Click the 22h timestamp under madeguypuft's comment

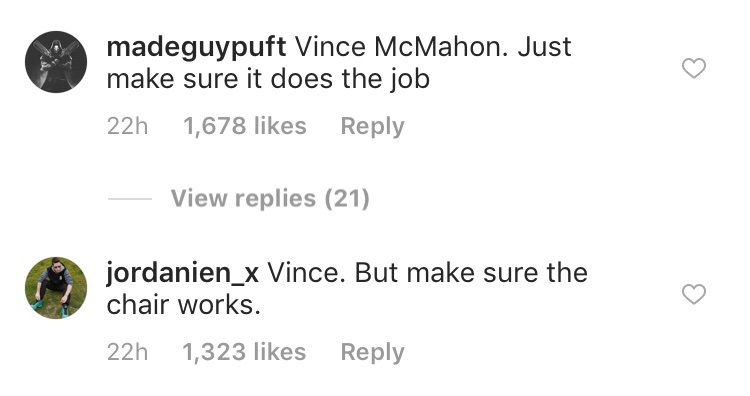pyautogui.click(x=127, y=126)
